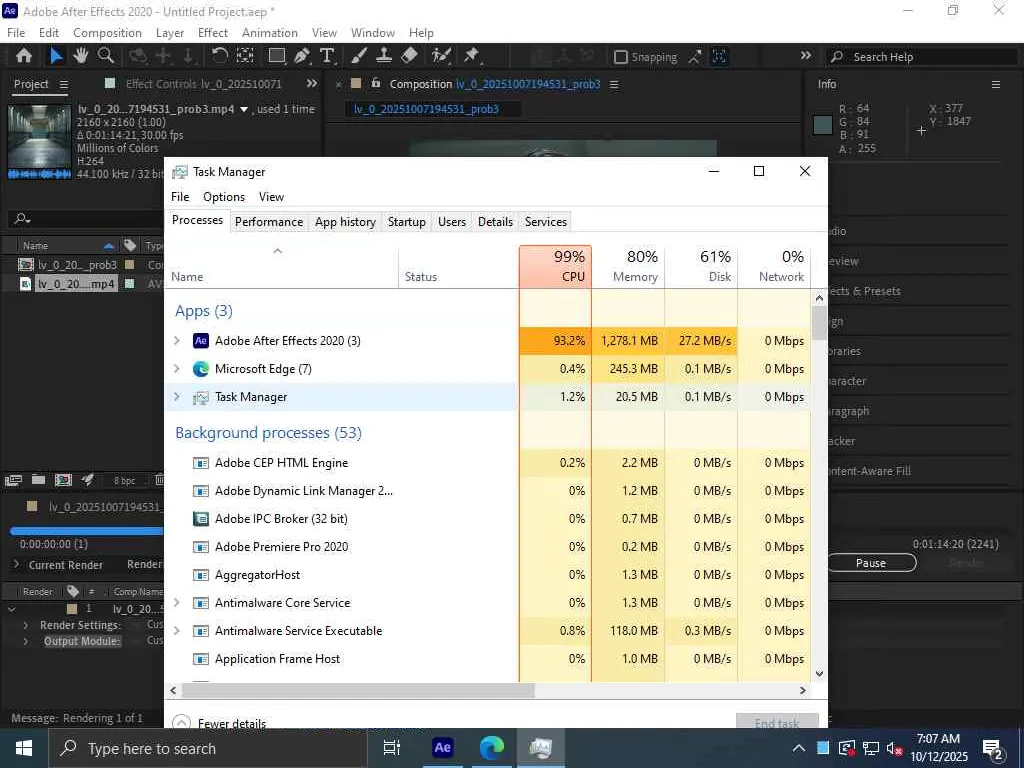Click the label tag icon in Render Queue header

73,591
